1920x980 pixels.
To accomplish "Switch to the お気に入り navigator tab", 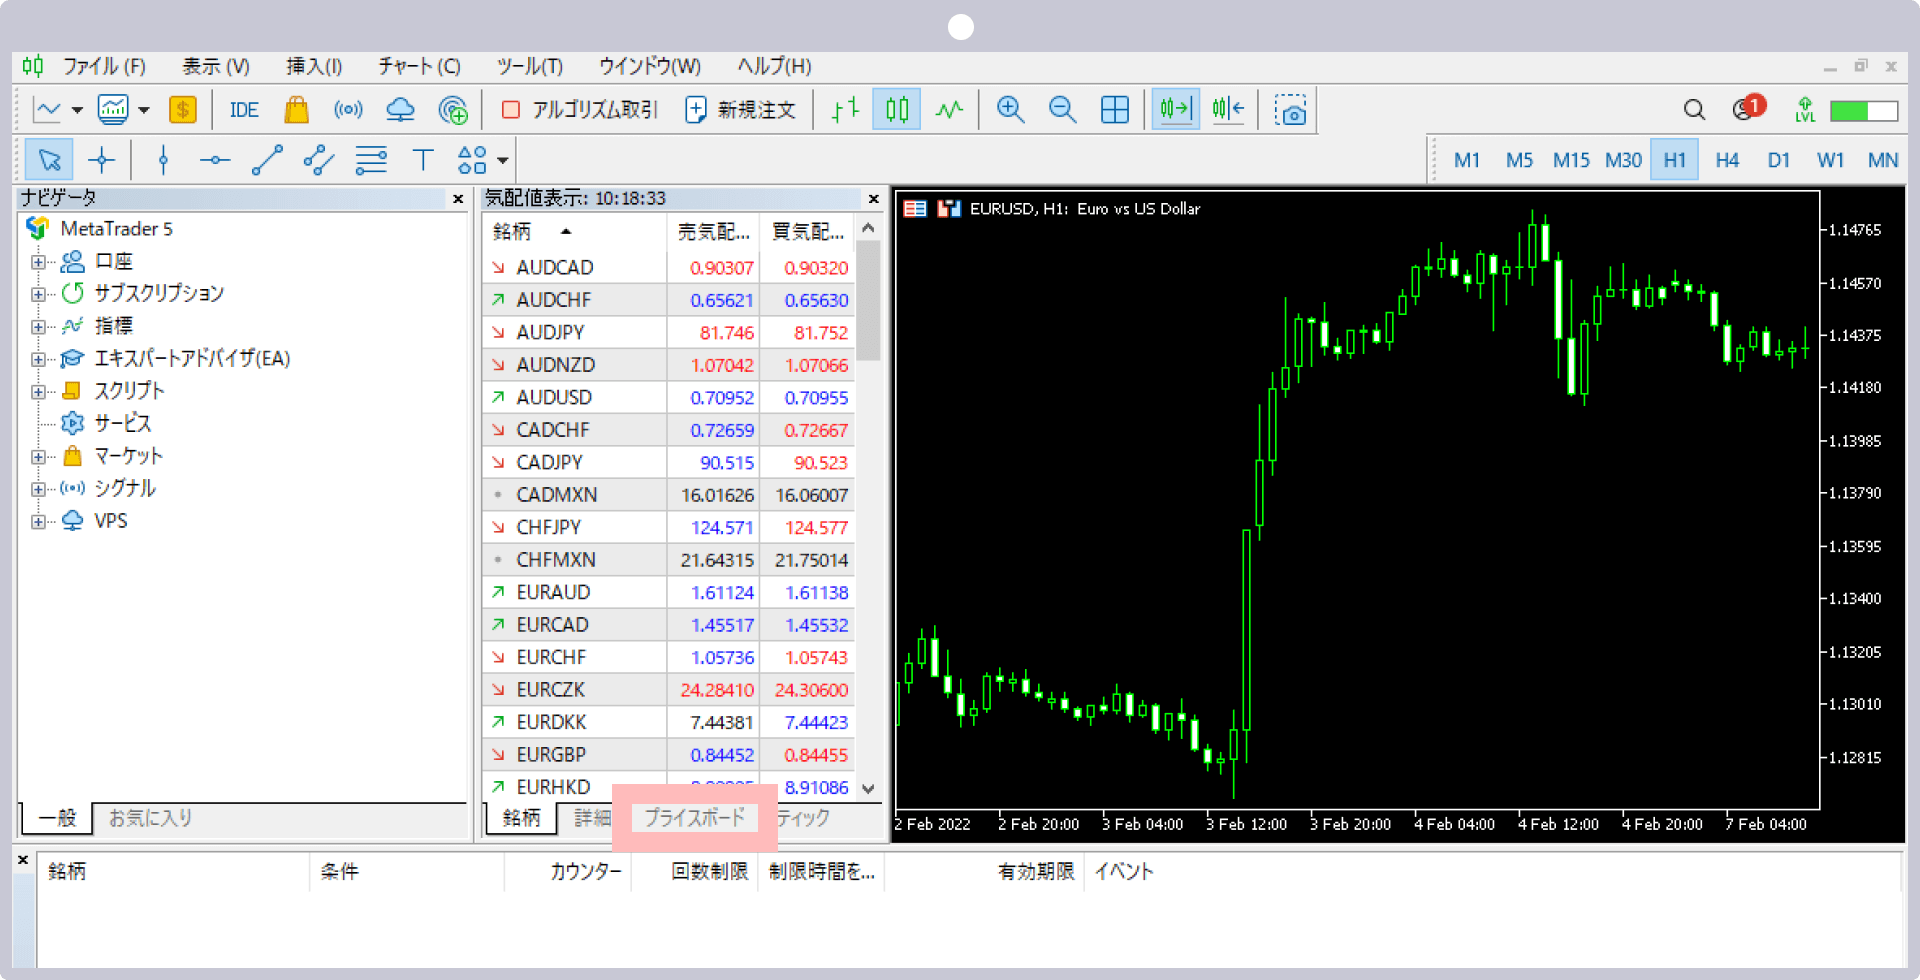I will click(x=150, y=818).
